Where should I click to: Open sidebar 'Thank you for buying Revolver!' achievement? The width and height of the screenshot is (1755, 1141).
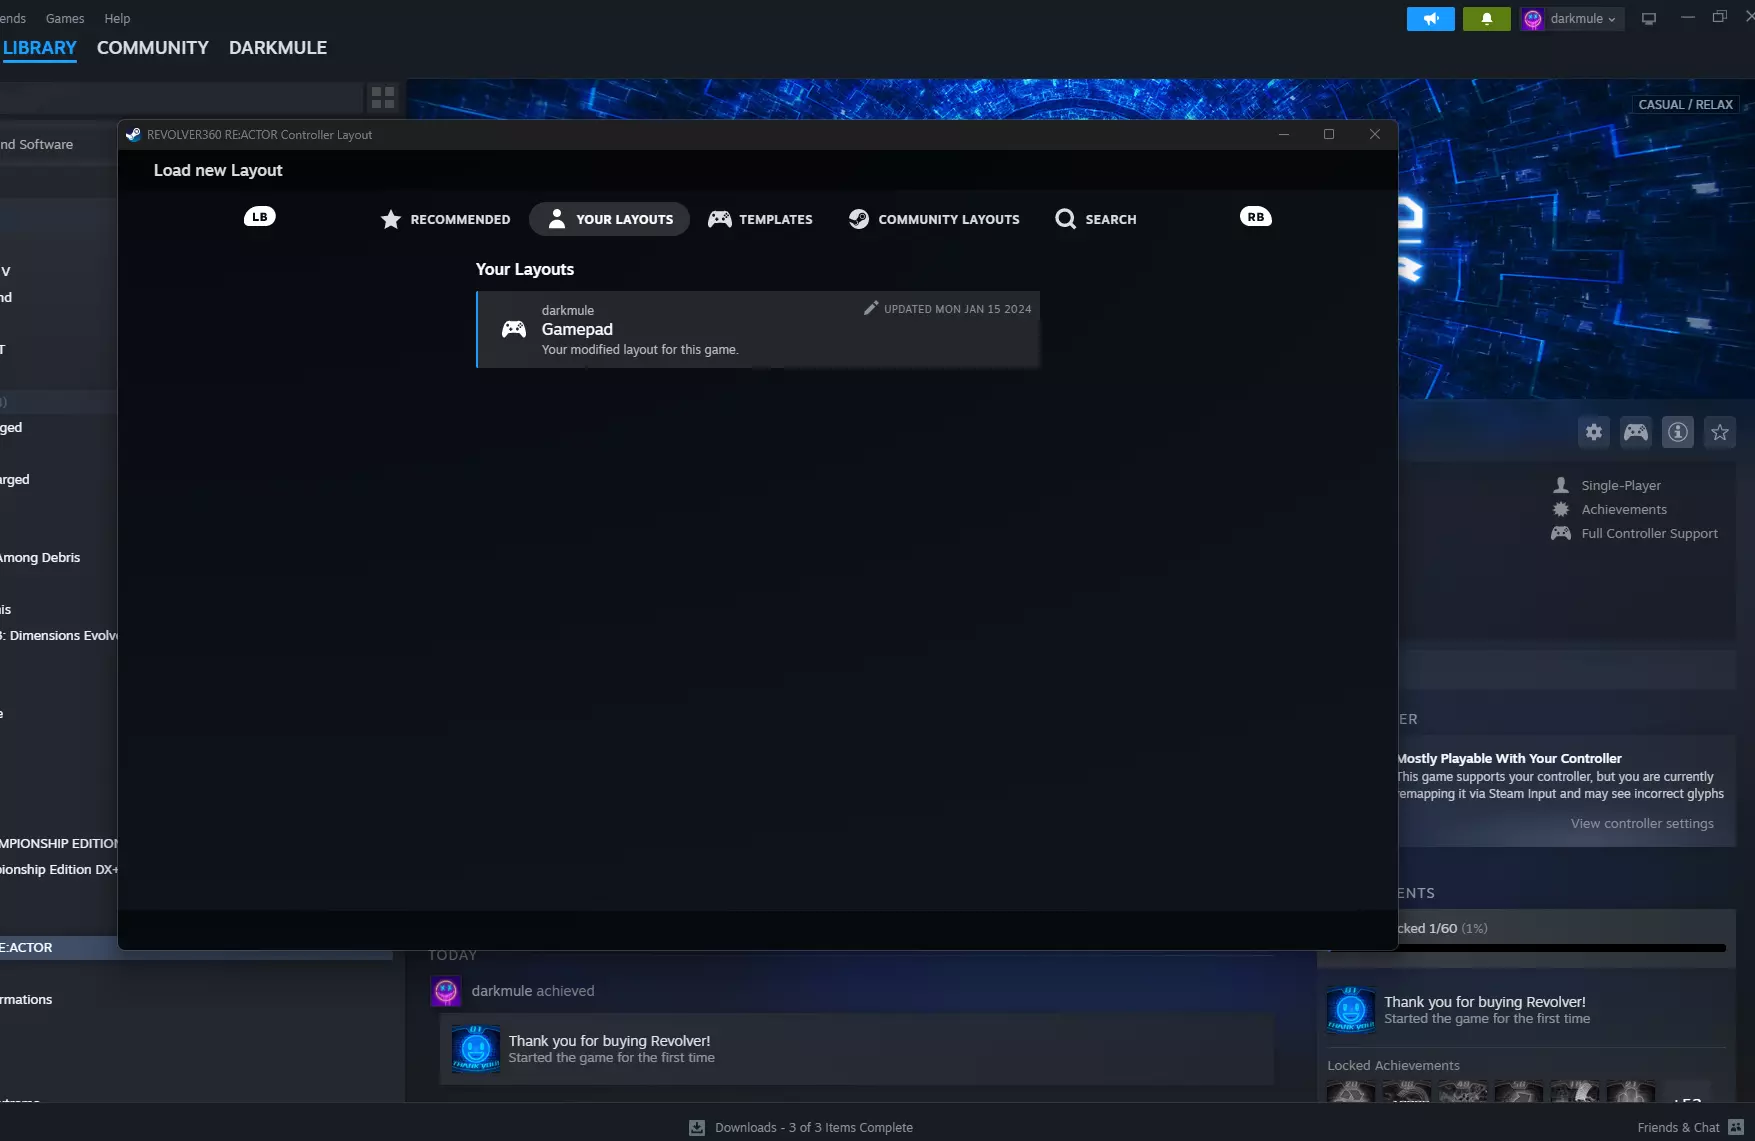pyautogui.click(x=1485, y=1002)
